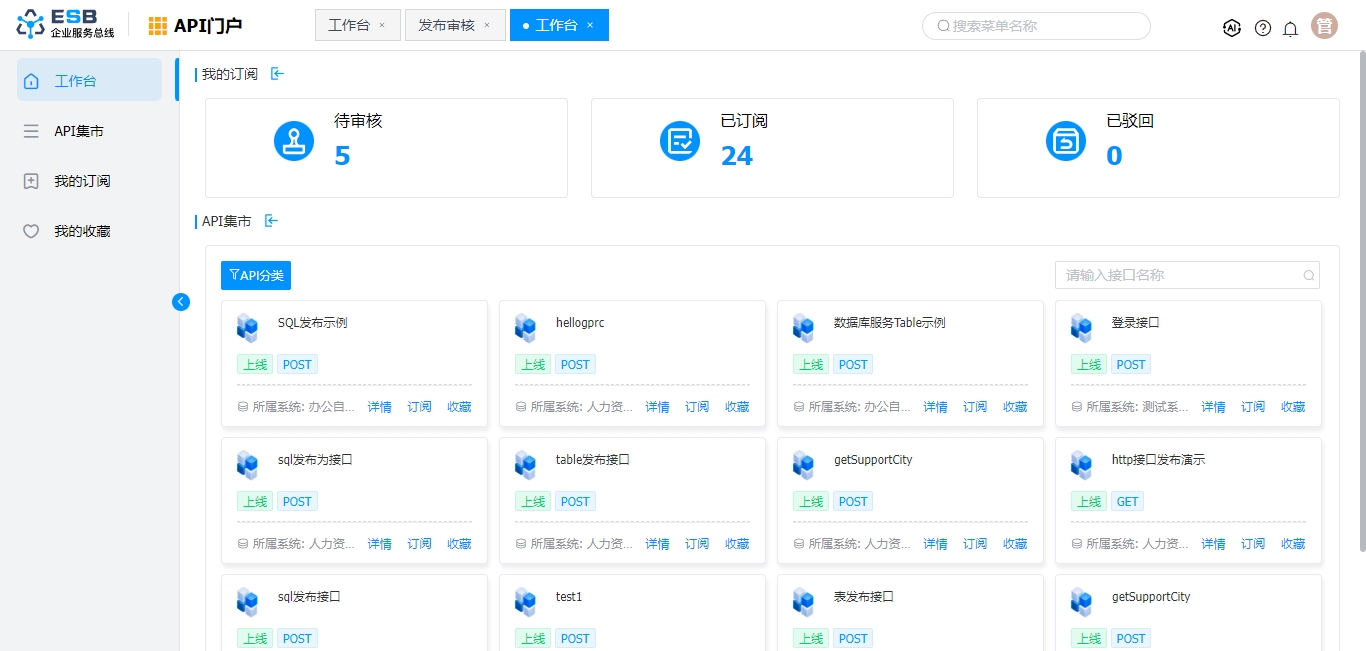Viewport: 1366px width, 651px height.
Task: Click the 已驳回 rejected icon
Action: (x=1066, y=140)
